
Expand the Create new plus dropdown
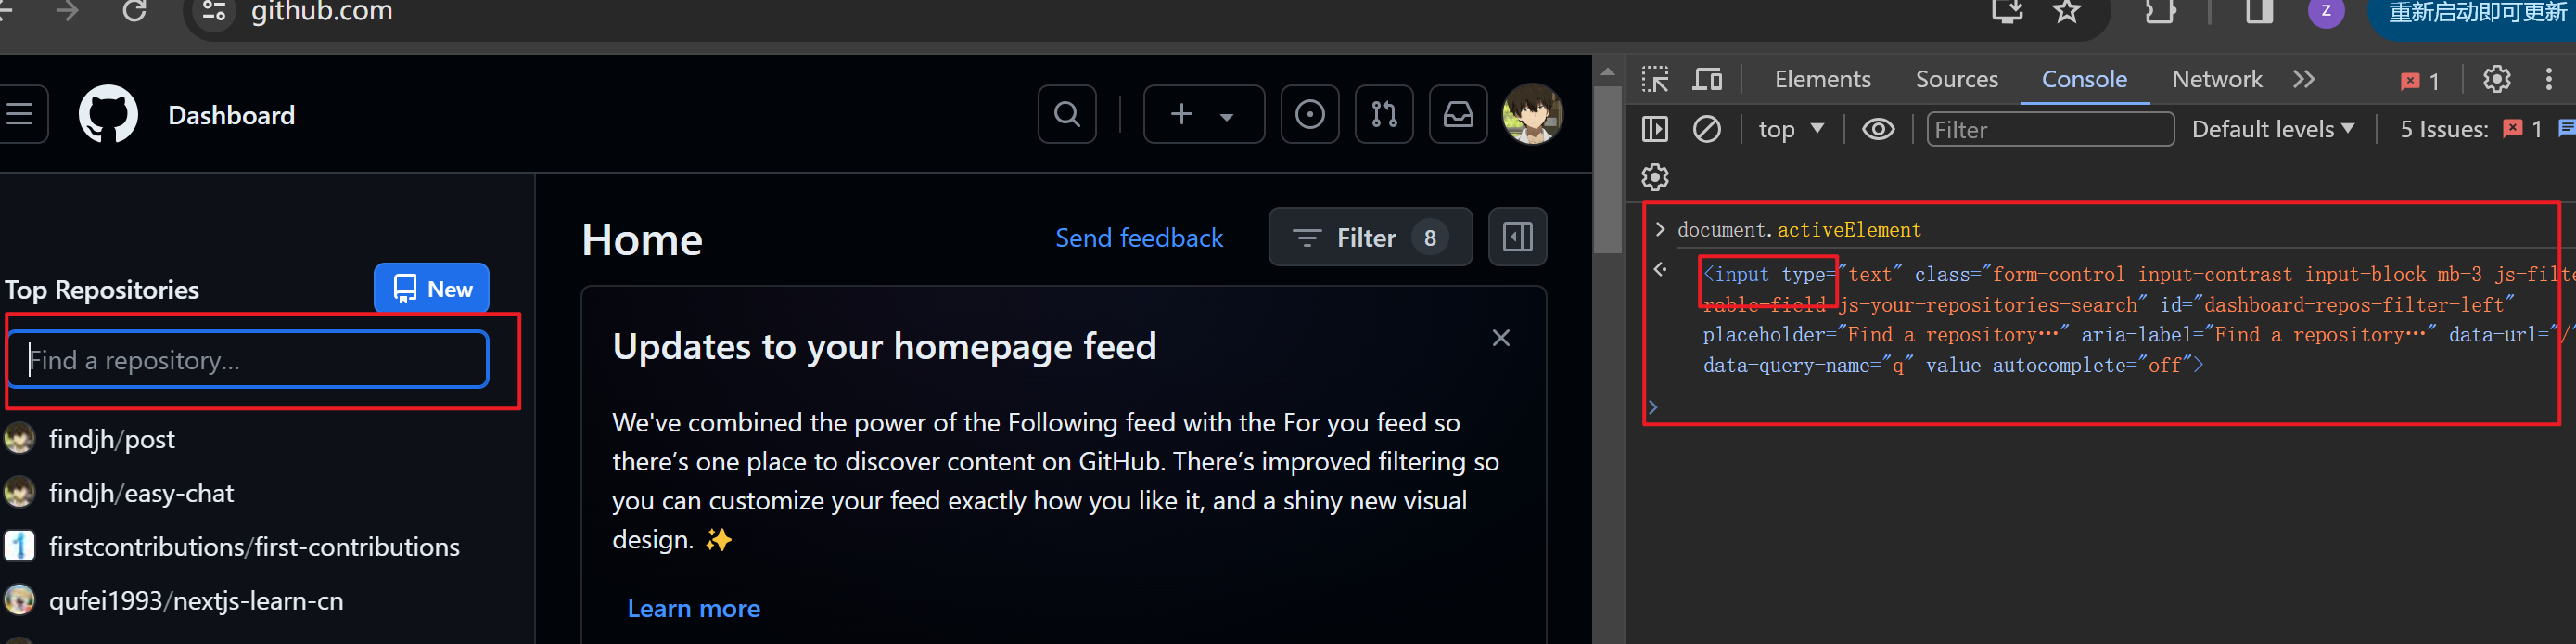[1202, 115]
